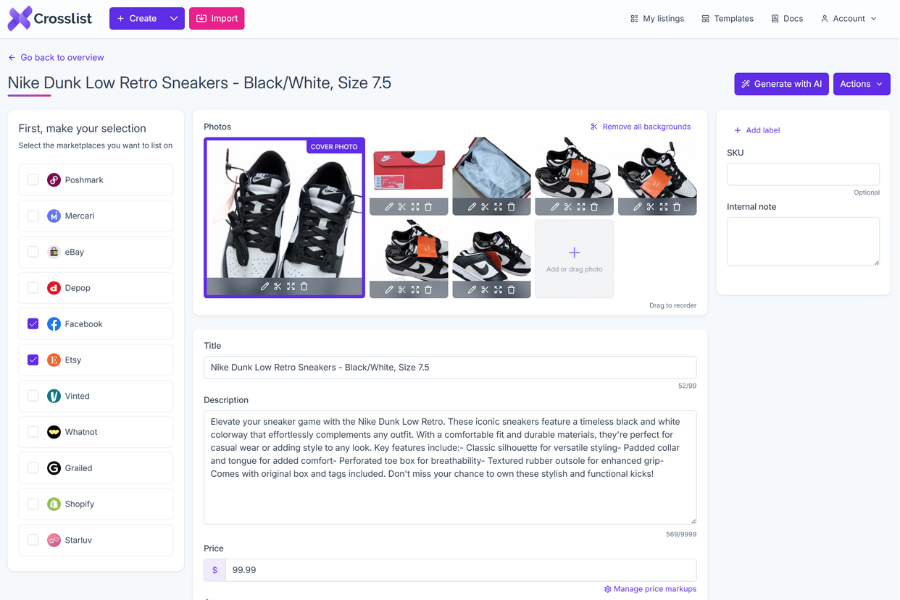
Task: Click the Generate with AI button
Action: coord(781,84)
